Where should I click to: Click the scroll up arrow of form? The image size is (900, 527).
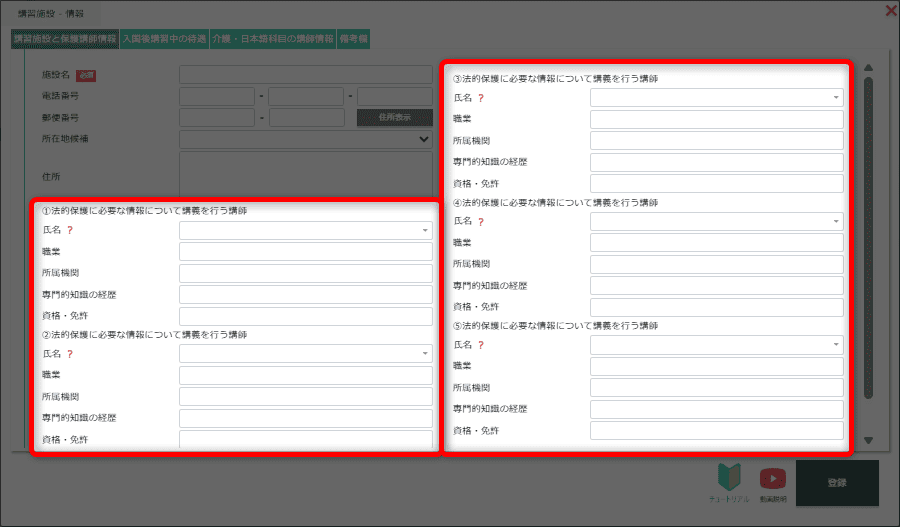coord(868,68)
